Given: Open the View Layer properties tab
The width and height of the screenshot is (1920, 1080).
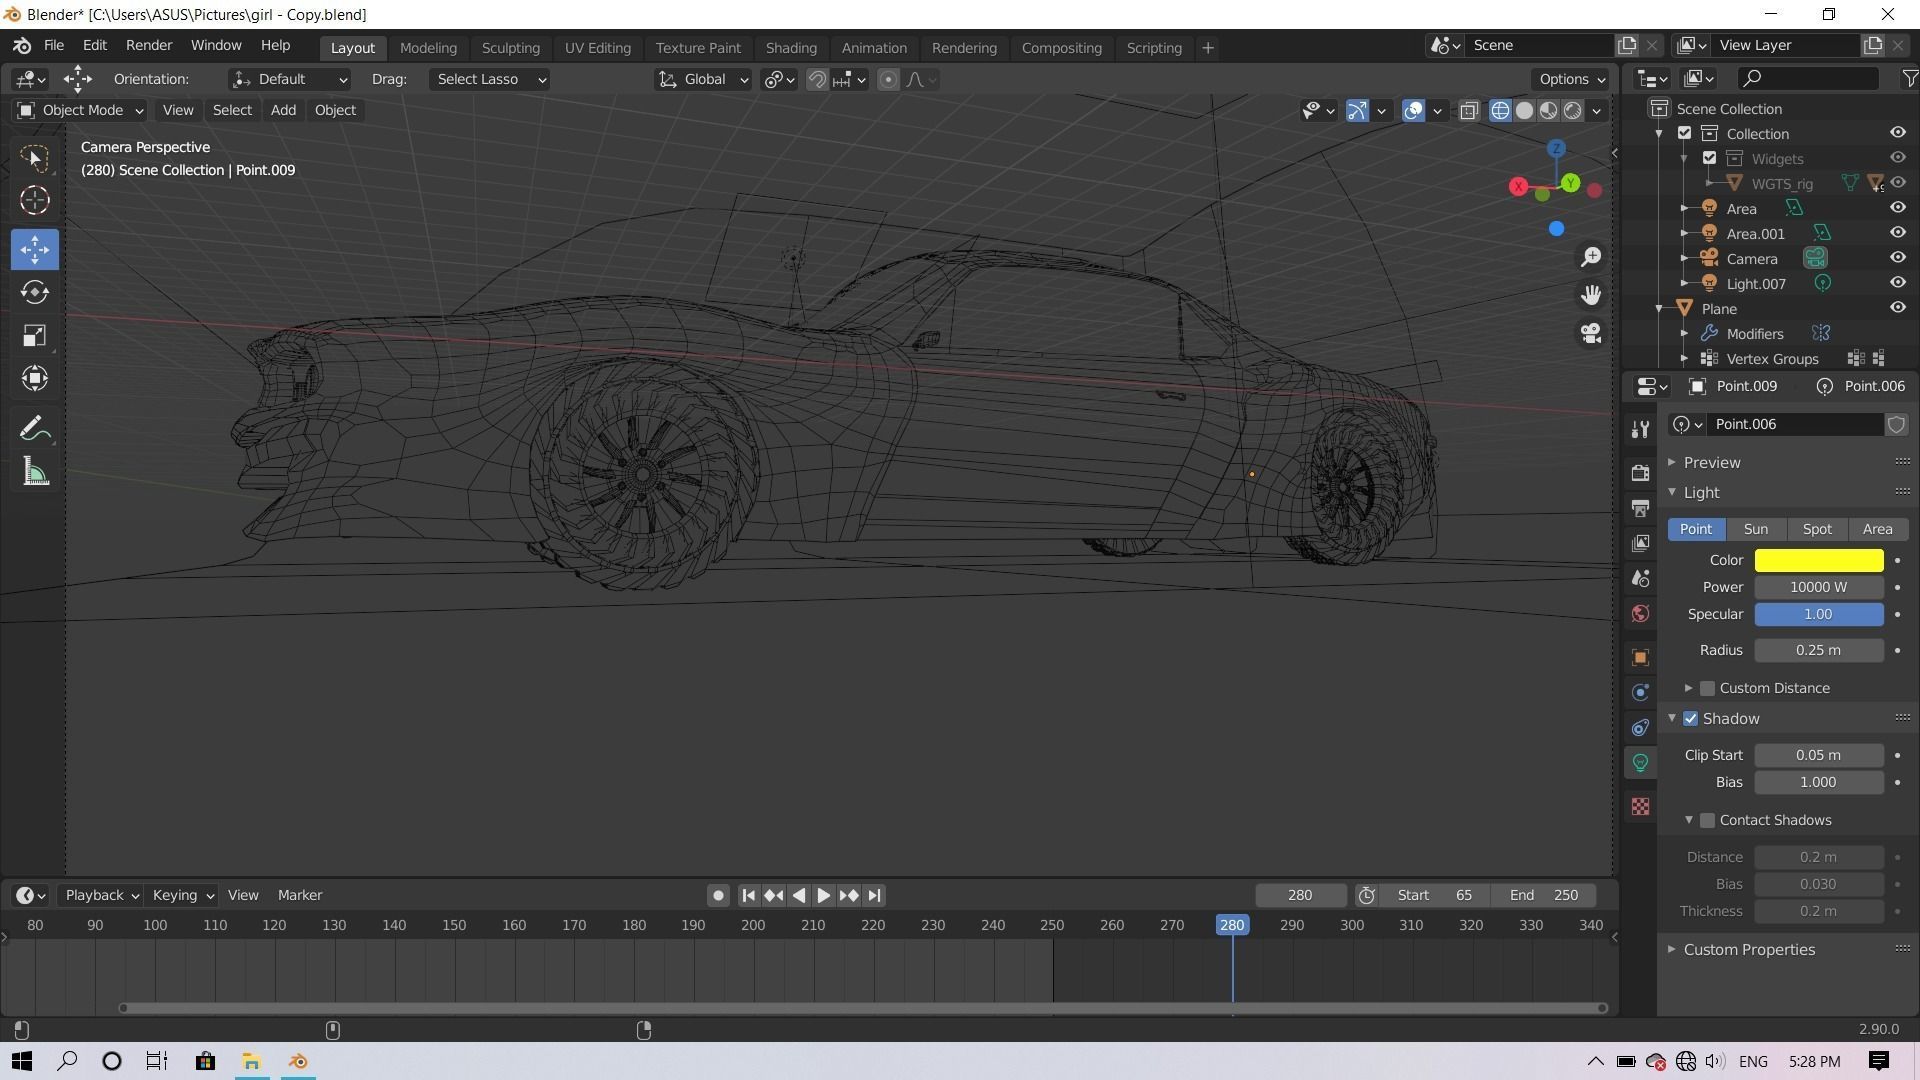Looking at the screenshot, I should (x=1640, y=543).
